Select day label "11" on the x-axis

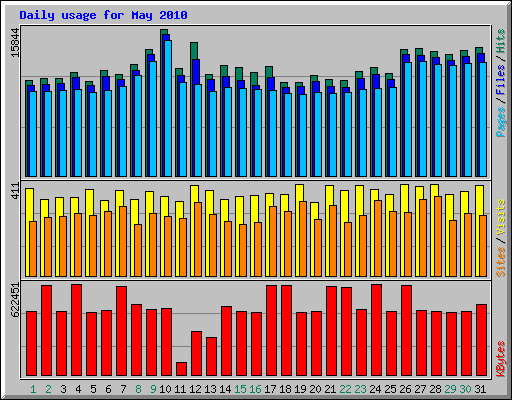click(180, 389)
